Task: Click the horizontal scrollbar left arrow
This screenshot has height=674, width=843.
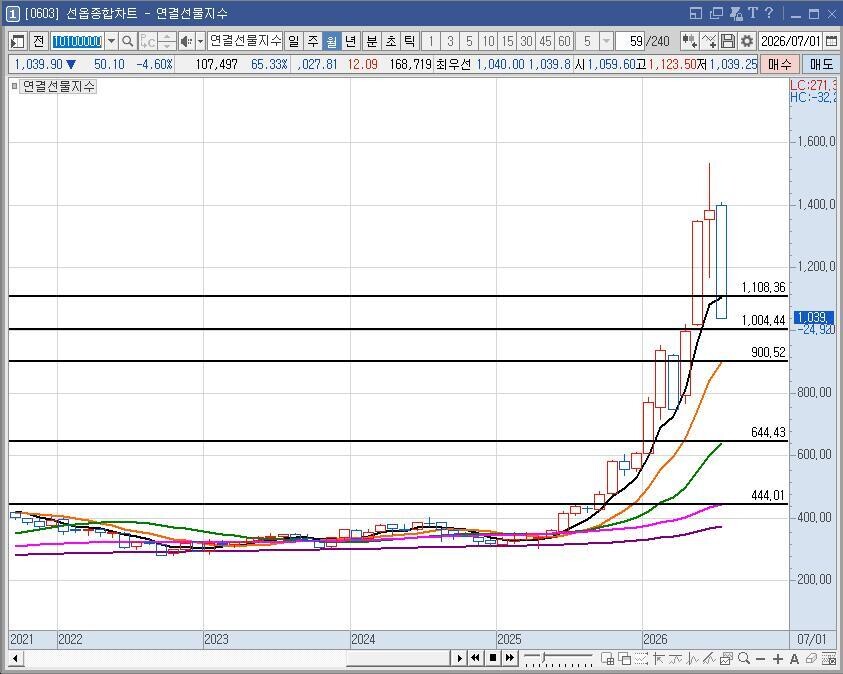Action: pos(15,658)
